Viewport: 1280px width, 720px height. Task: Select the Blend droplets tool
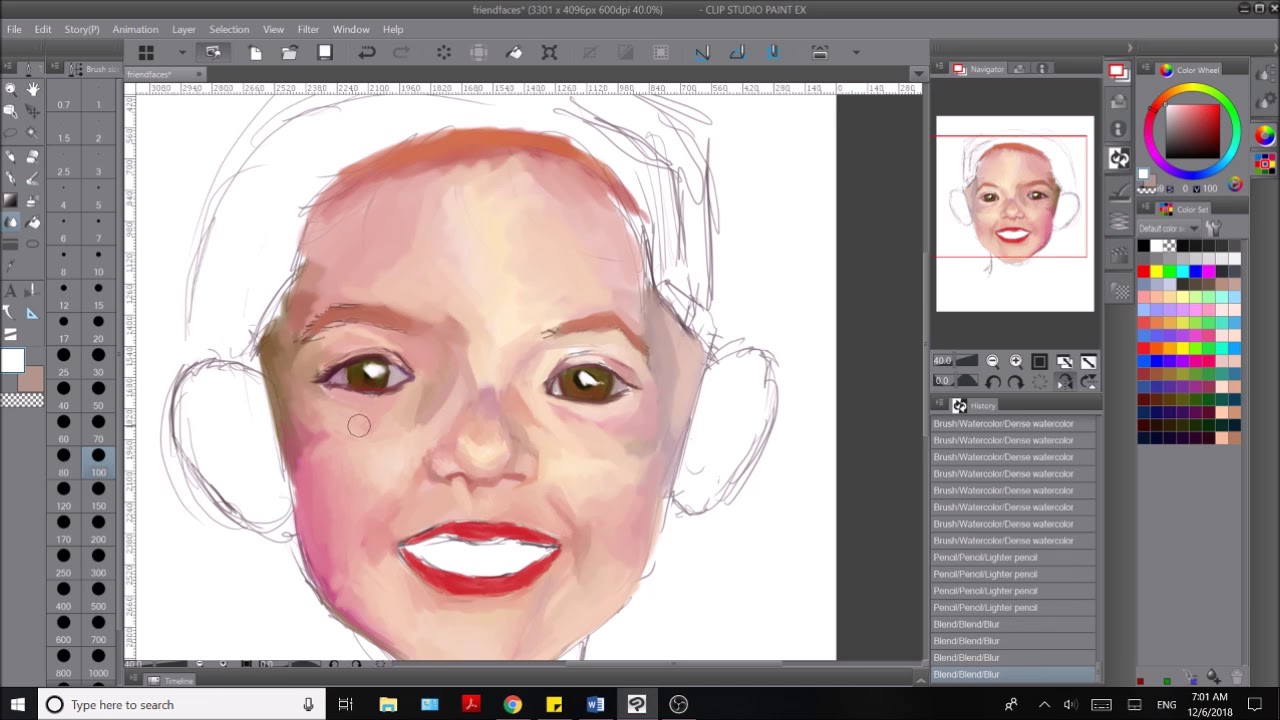11,221
